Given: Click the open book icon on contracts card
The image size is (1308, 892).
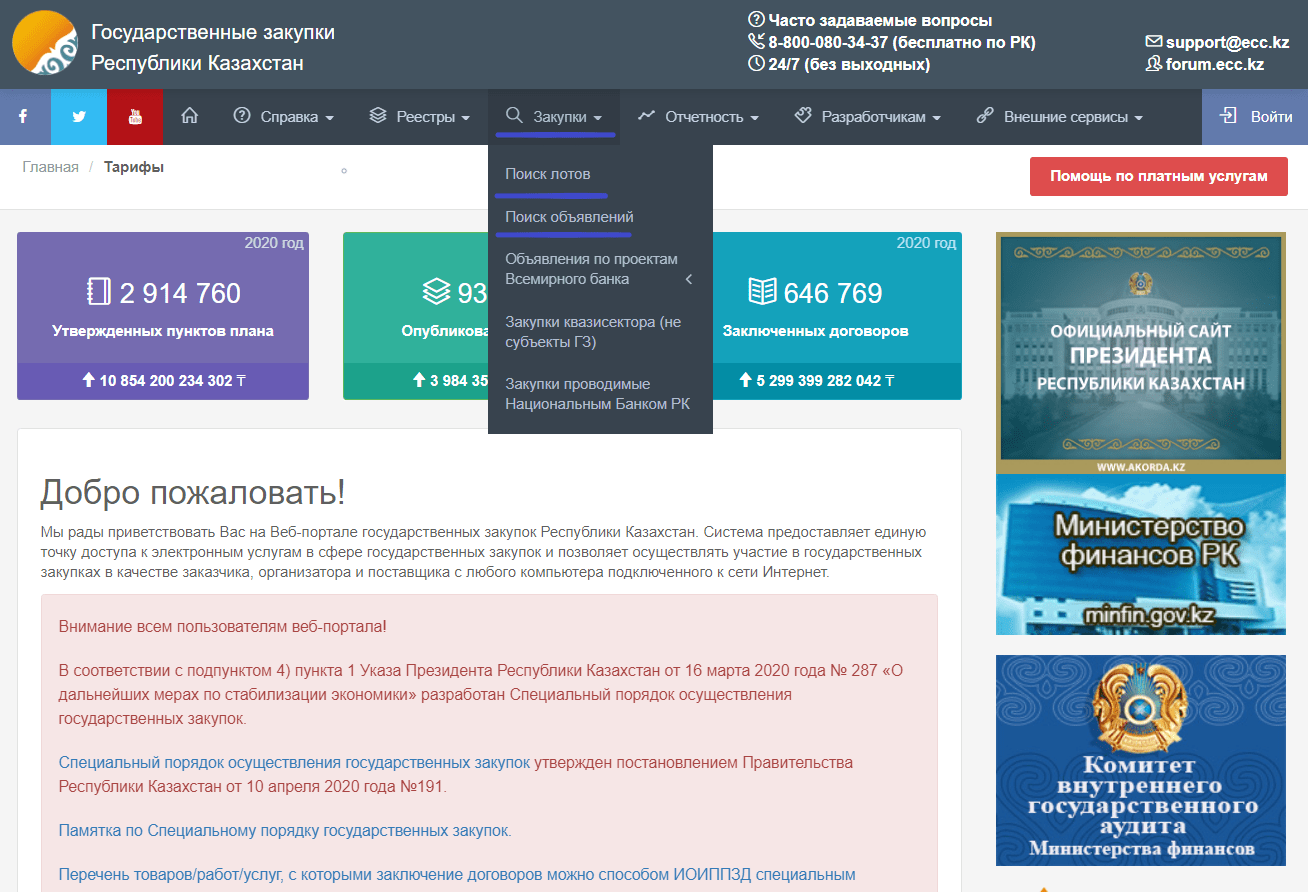Looking at the screenshot, I should pyautogui.click(x=762, y=292).
